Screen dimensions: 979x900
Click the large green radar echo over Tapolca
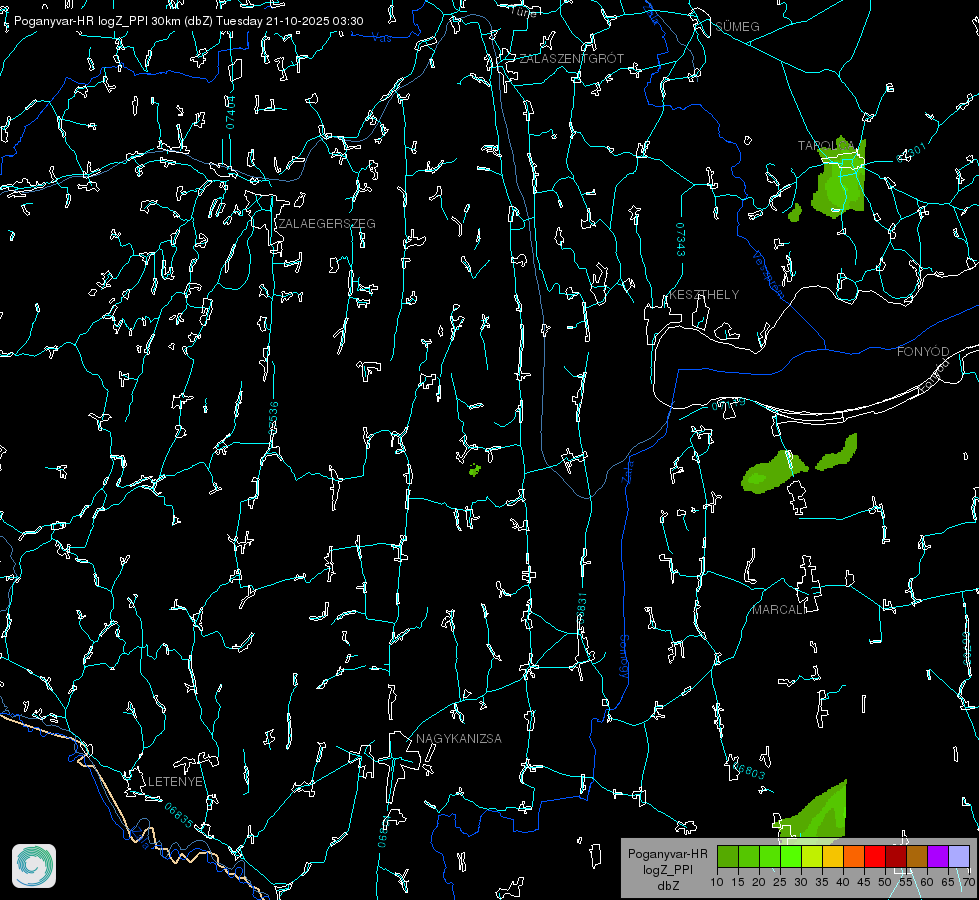tap(840, 178)
